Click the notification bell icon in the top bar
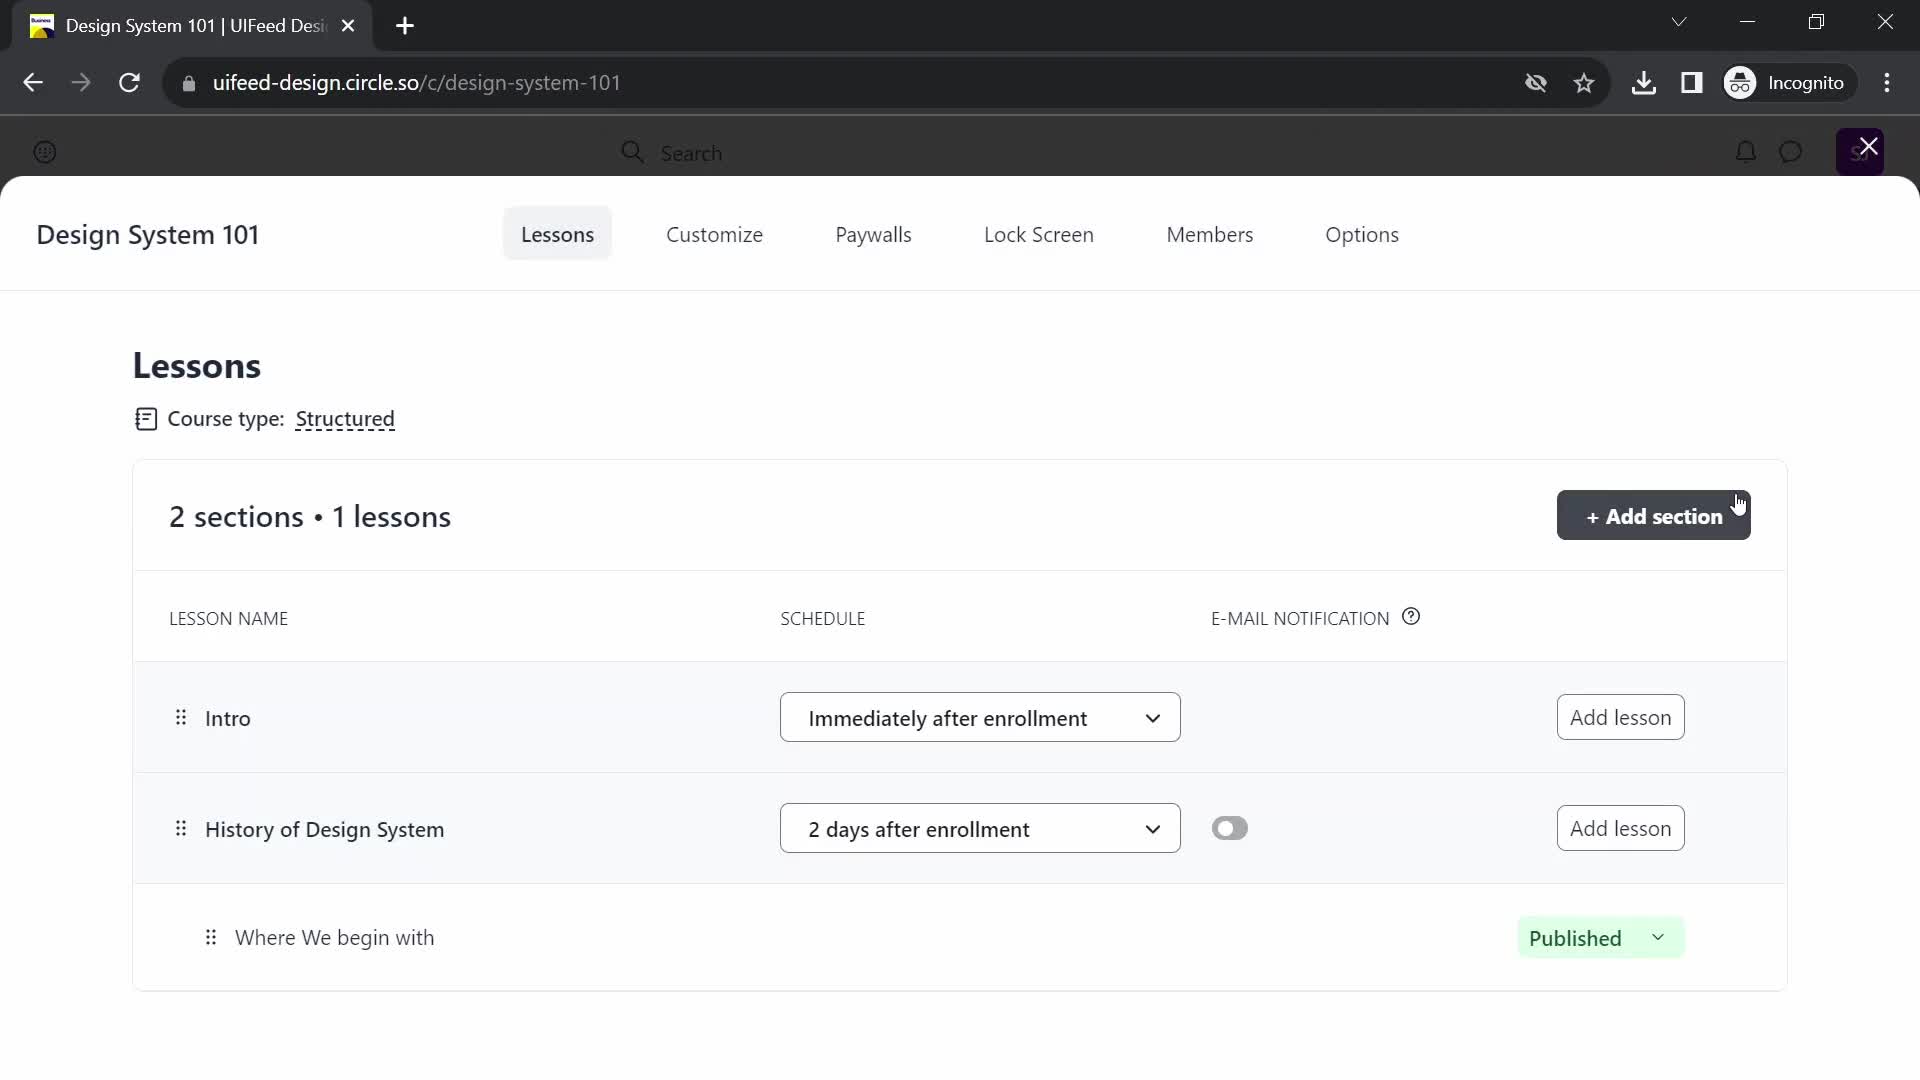Image resolution: width=1920 pixels, height=1080 pixels. coord(1746,152)
